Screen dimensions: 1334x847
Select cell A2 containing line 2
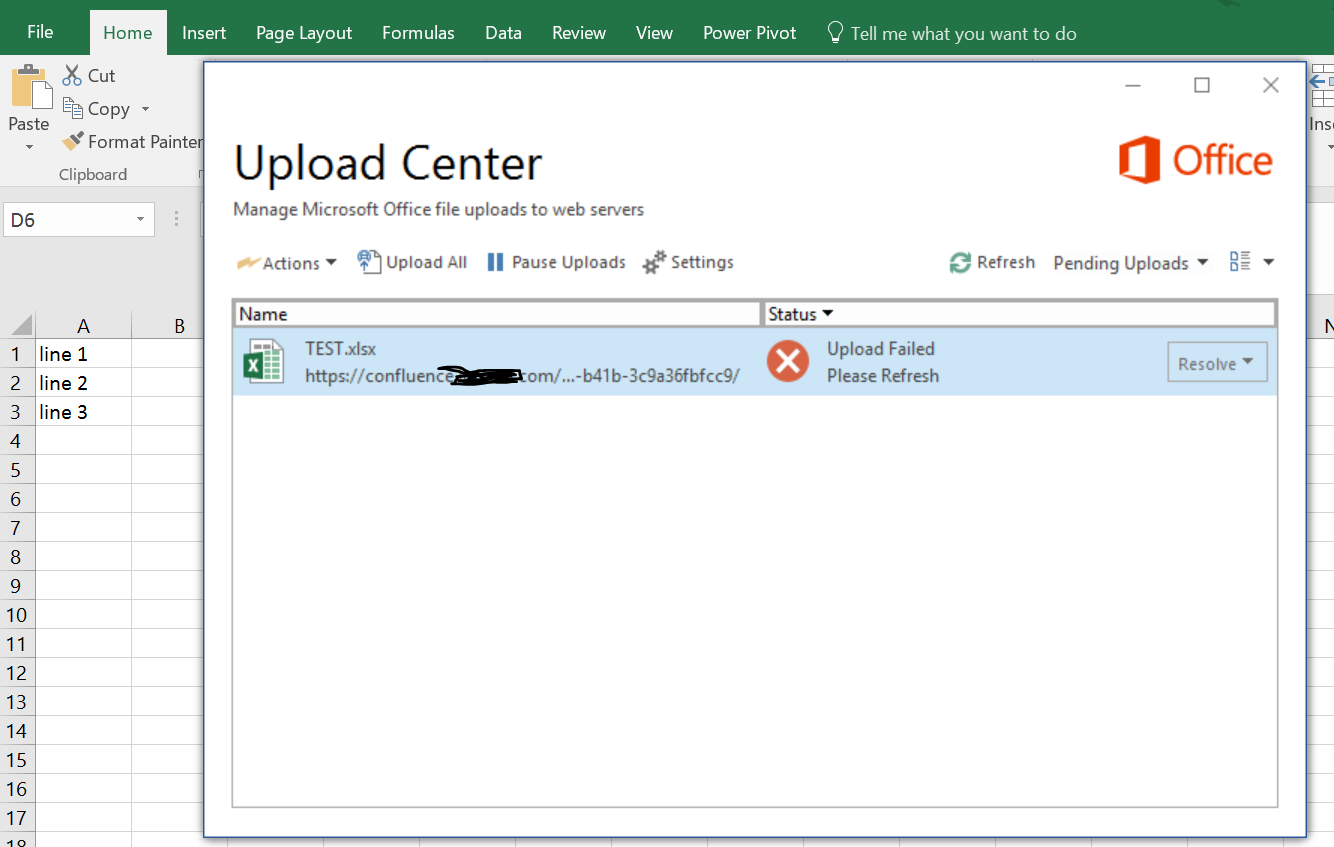click(x=84, y=383)
